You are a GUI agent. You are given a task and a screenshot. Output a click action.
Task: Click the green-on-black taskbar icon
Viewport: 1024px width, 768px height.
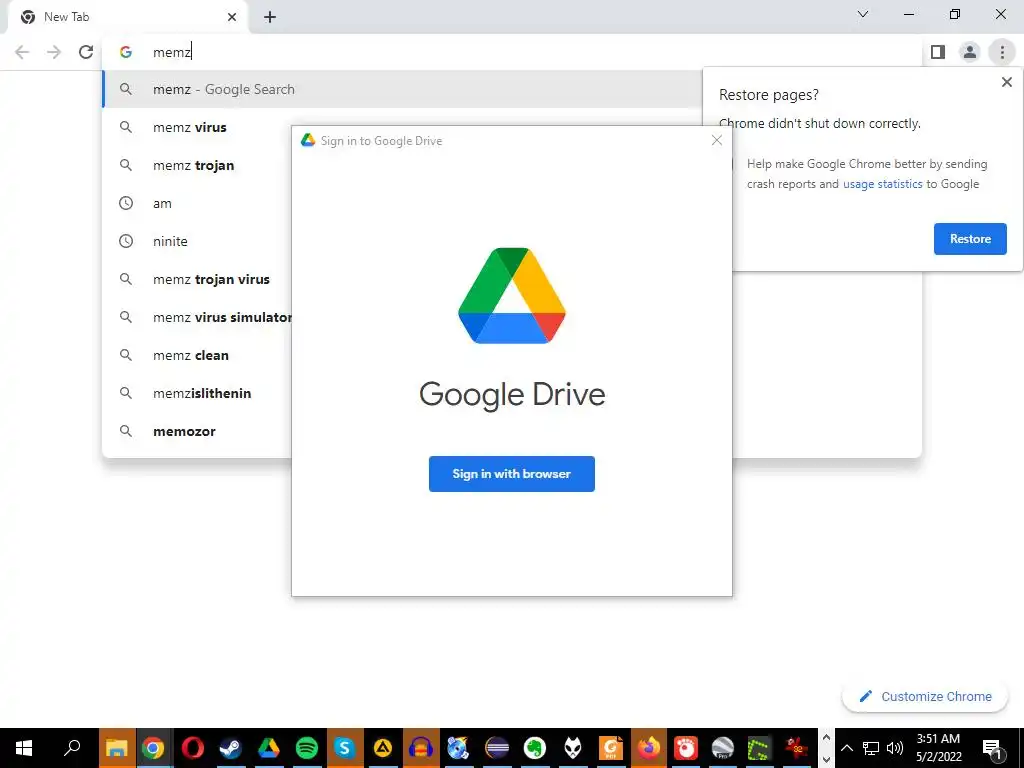(x=758, y=748)
